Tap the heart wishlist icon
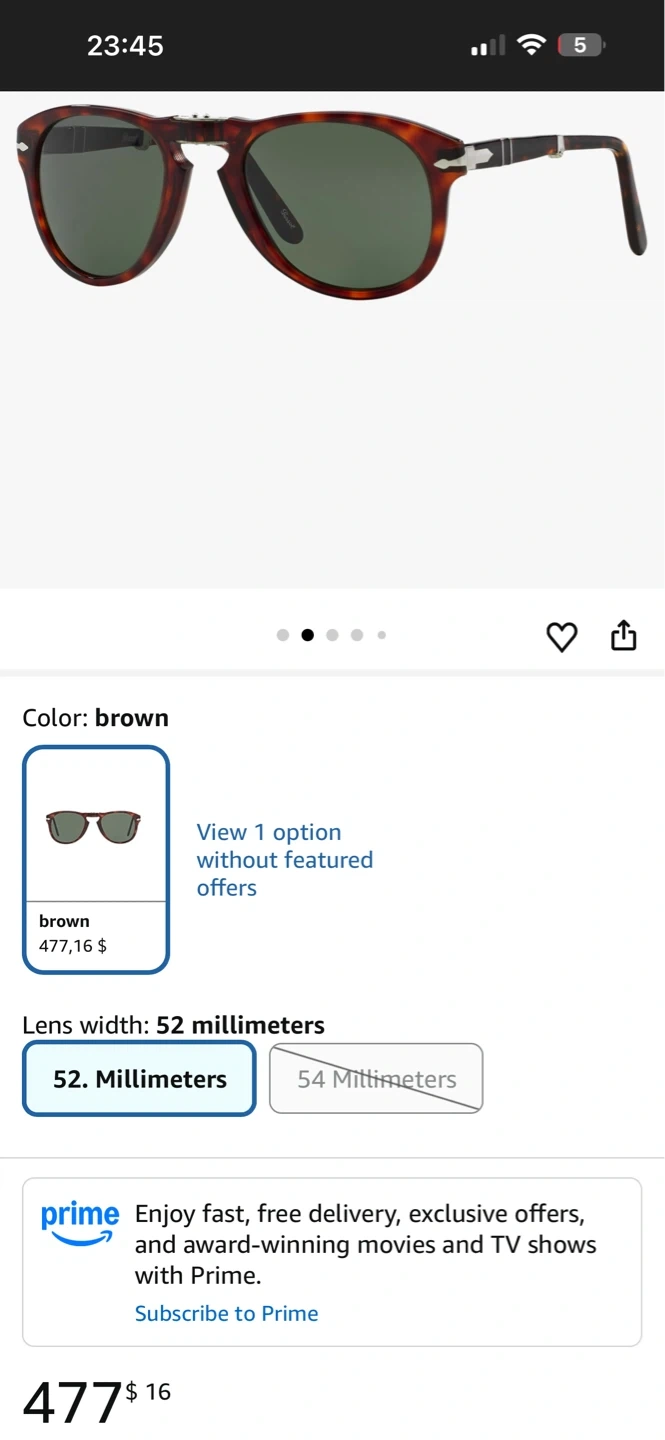The image size is (665, 1440). tap(562, 636)
